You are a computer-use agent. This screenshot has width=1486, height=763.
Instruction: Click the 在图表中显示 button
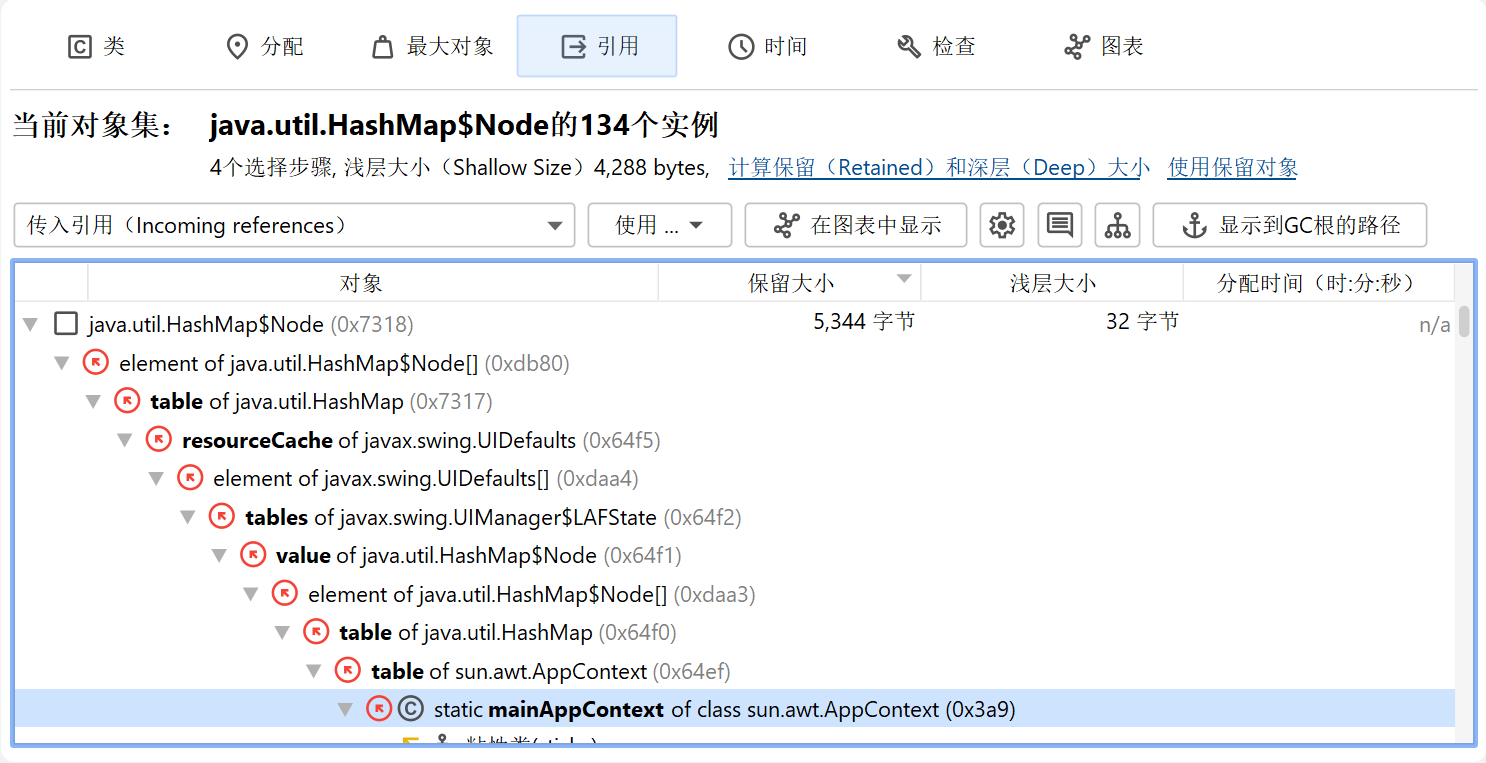(856, 225)
